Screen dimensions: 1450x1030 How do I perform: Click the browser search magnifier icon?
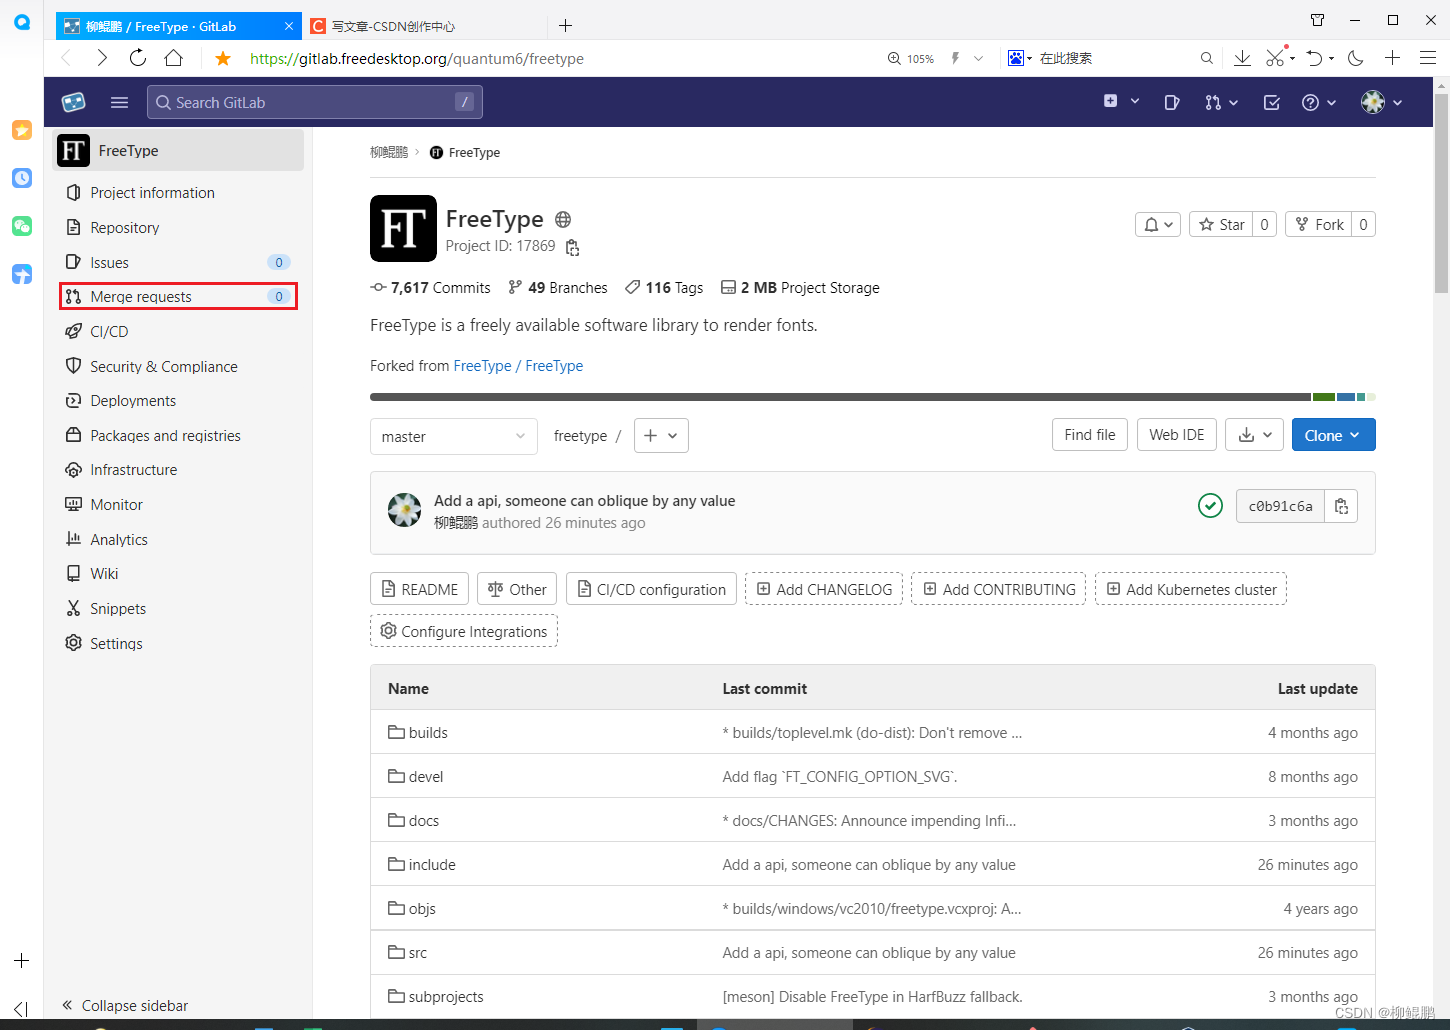coord(1207,58)
